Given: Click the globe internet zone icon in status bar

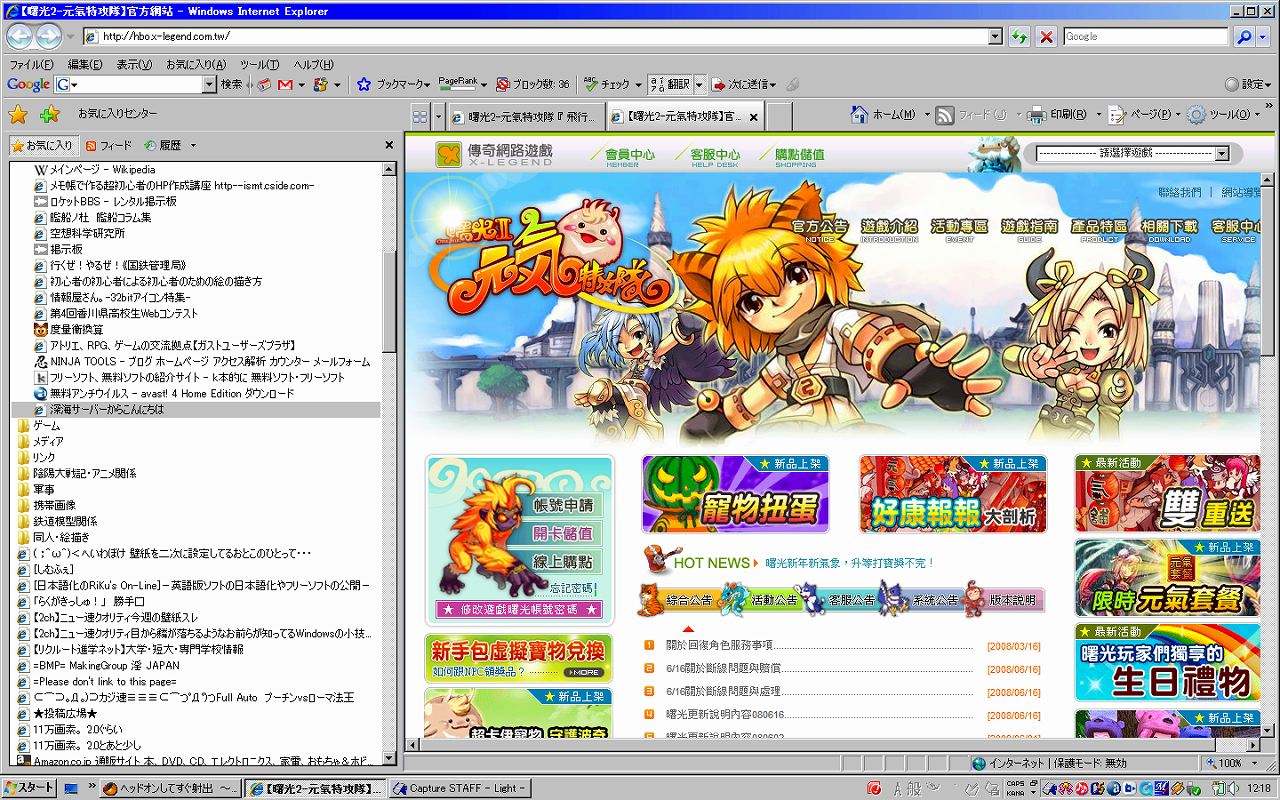Looking at the screenshot, I should pos(979,763).
